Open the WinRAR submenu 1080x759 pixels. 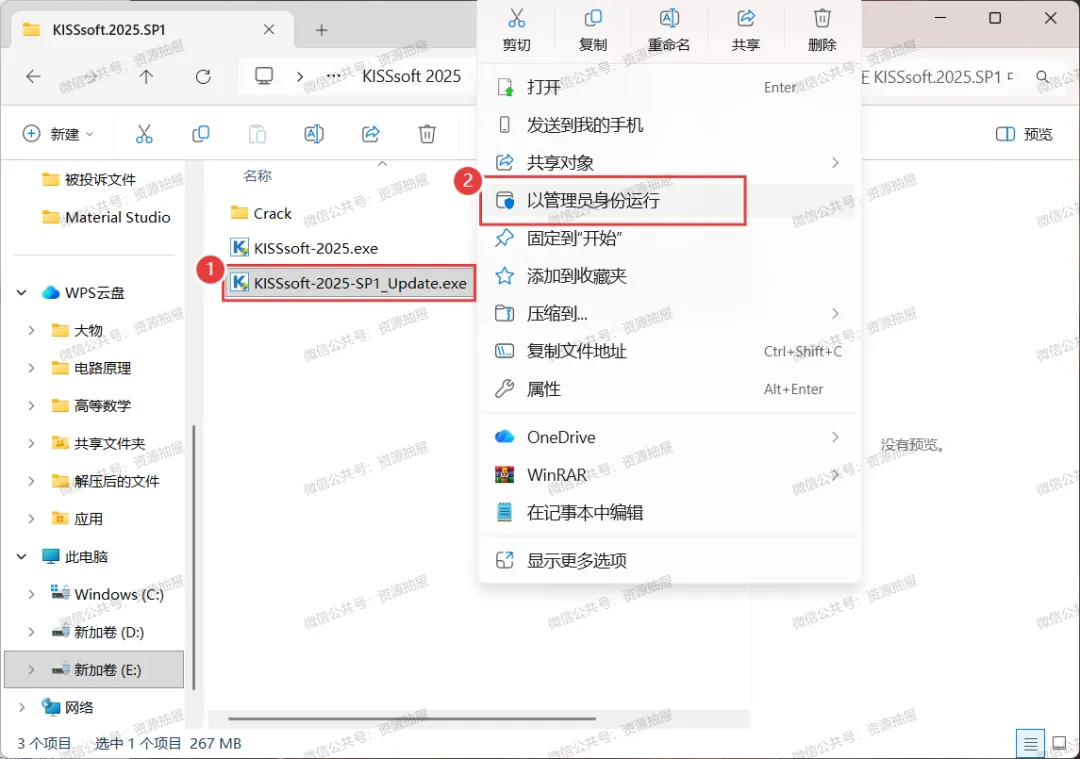[x=669, y=475]
